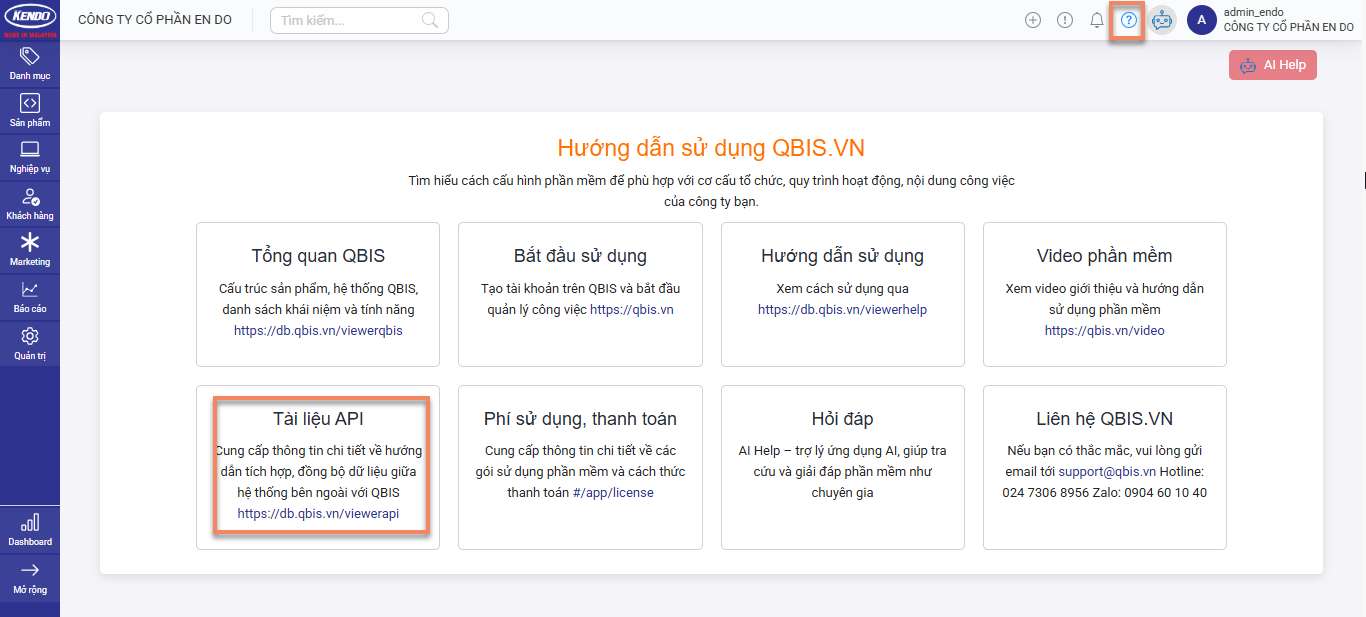Expand sidebar with Mở rộng arrow
This screenshot has width=1366, height=617.
[30, 578]
